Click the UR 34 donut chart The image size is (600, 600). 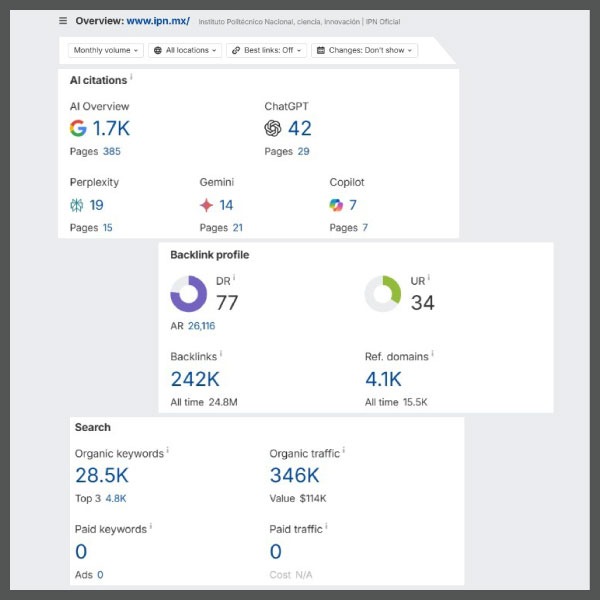tap(383, 295)
